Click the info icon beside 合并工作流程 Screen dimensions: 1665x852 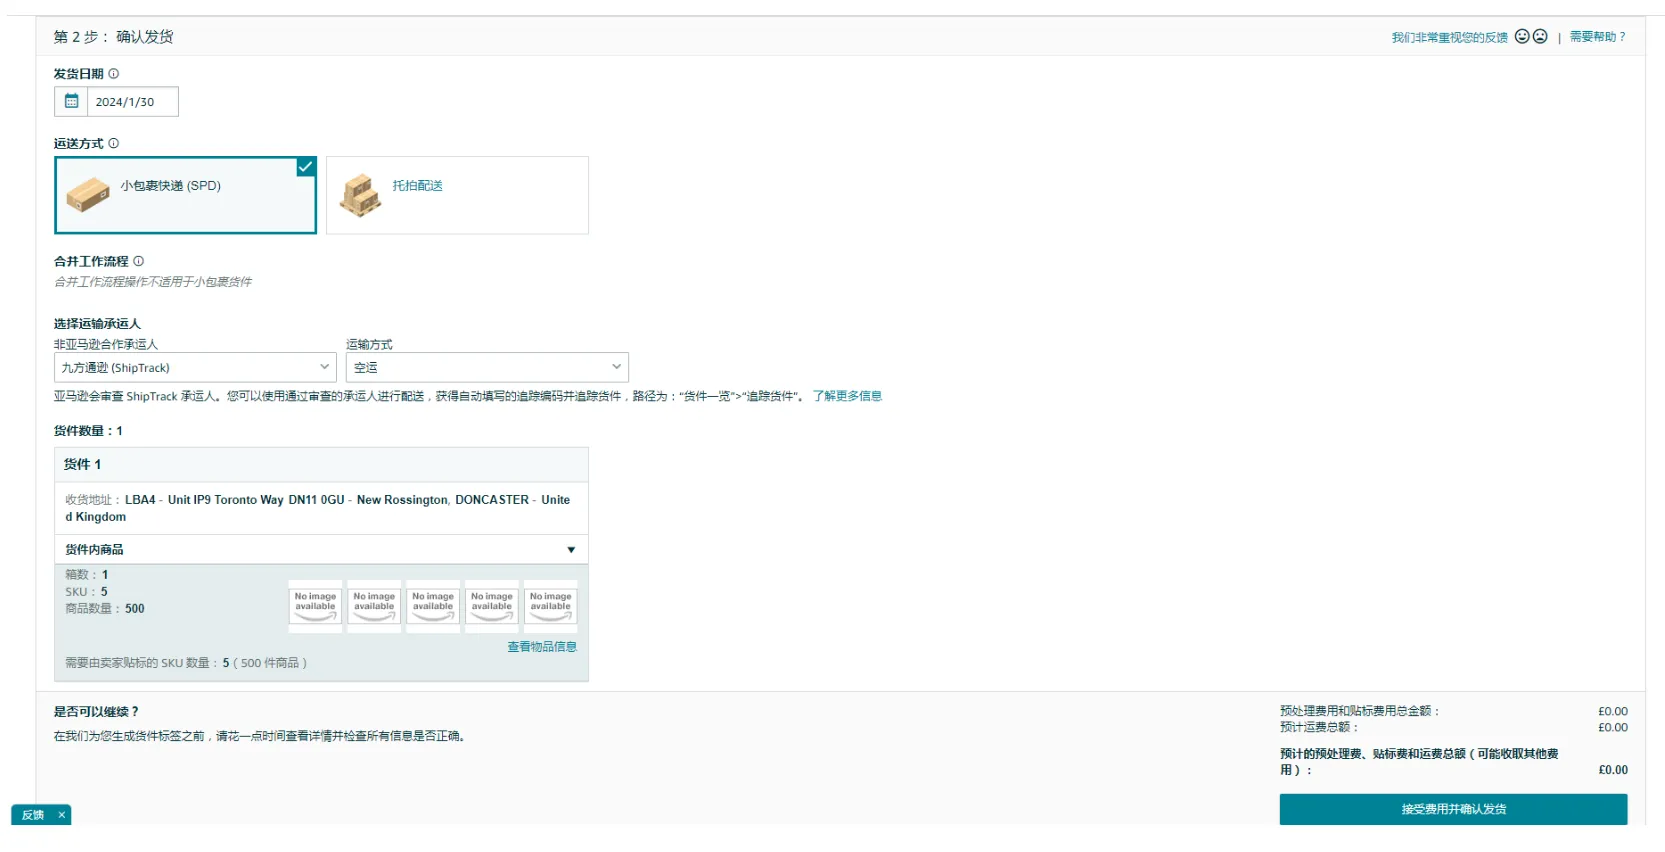coord(139,261)
